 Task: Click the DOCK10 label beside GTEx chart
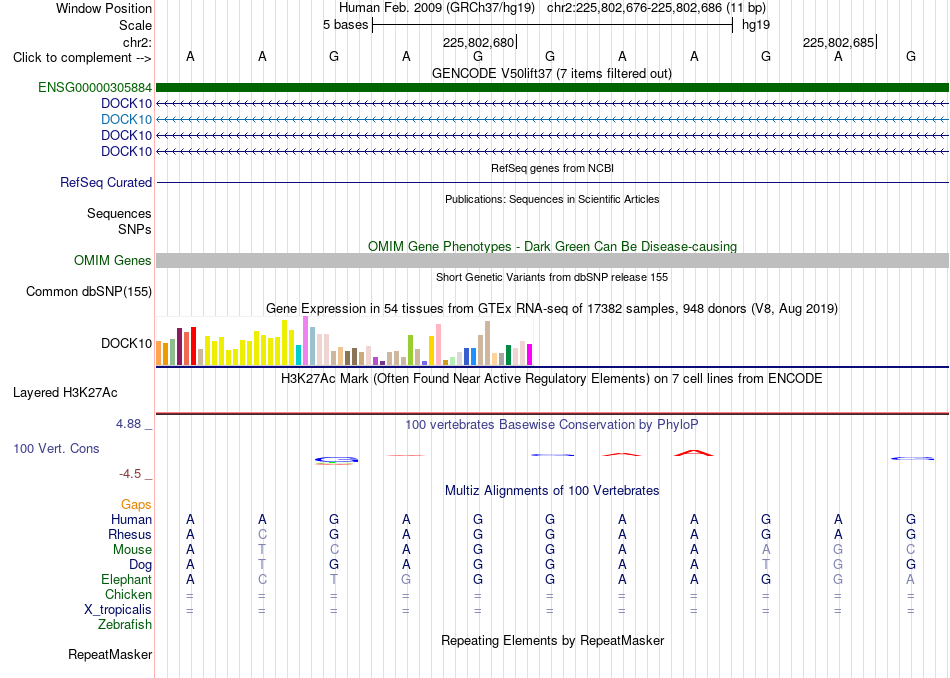[126, 344]
